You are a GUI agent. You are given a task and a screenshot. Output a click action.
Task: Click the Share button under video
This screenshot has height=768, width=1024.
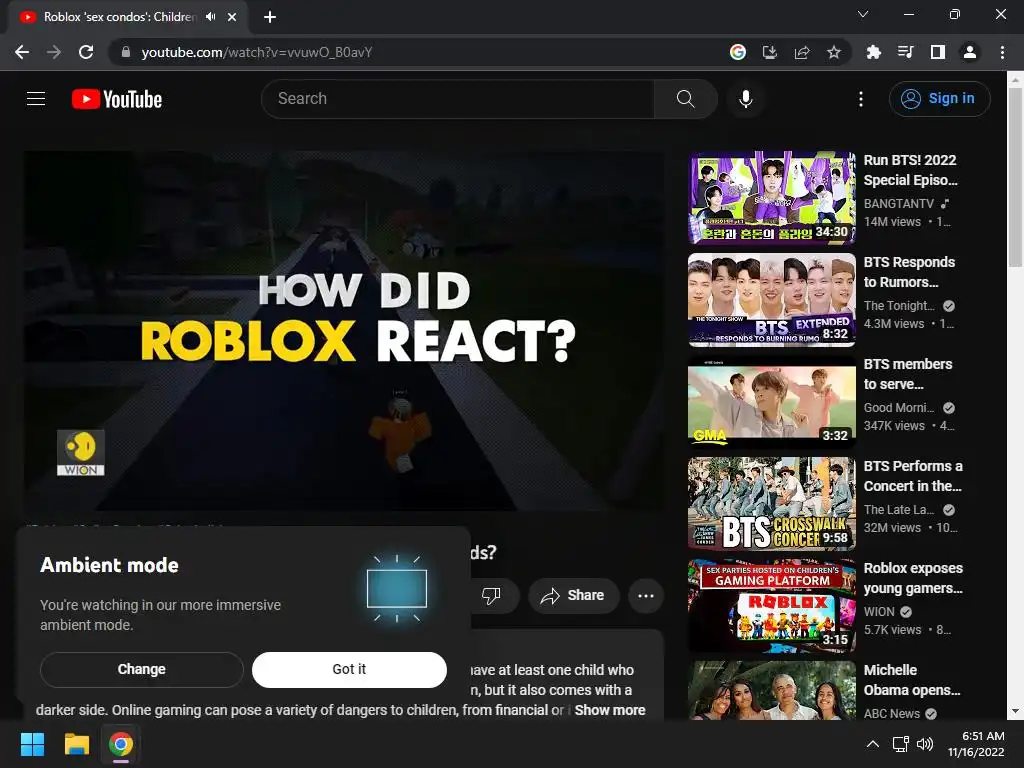[572, 595]
